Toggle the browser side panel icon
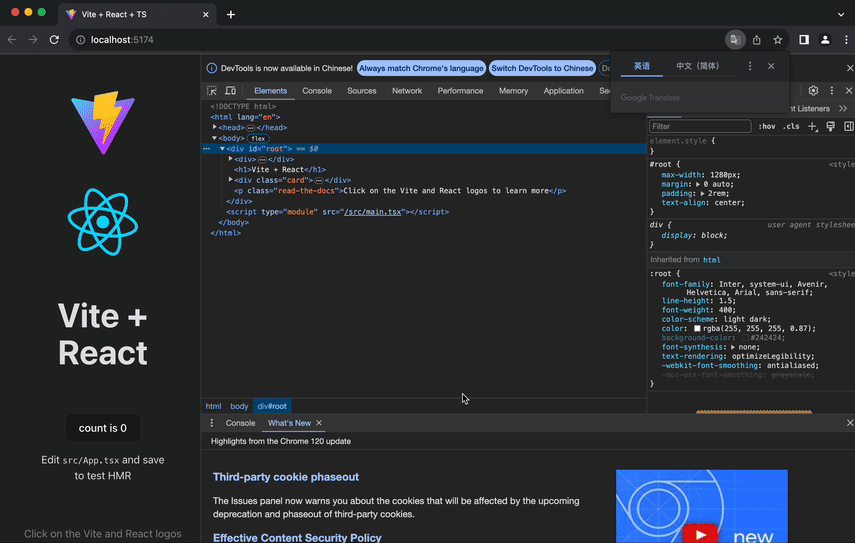This screenshot has width=855, height=543. coord(804,40)
